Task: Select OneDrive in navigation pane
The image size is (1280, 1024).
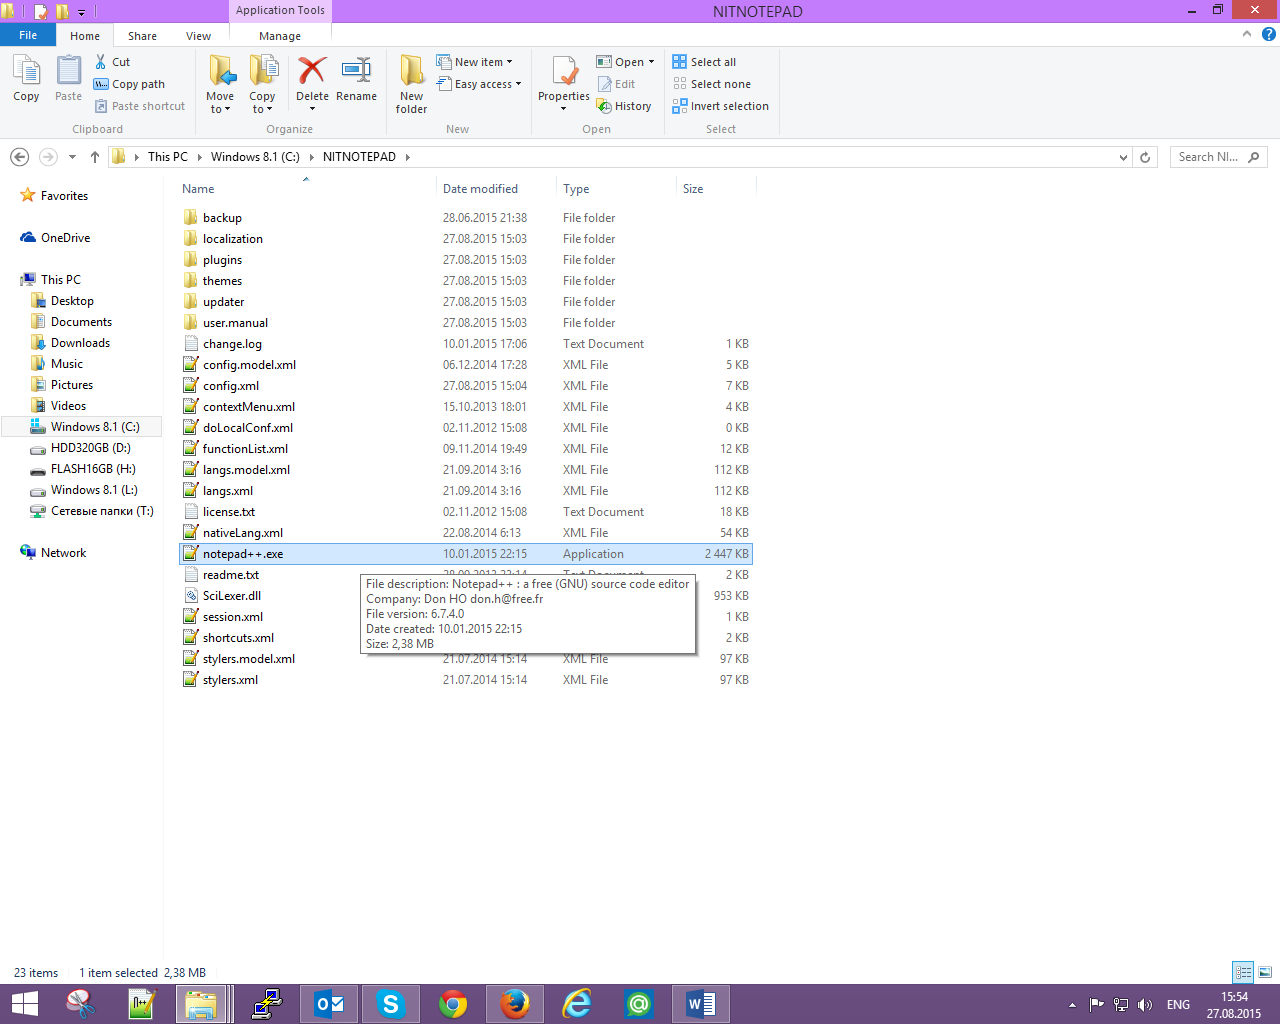Action: coord(65,238)
